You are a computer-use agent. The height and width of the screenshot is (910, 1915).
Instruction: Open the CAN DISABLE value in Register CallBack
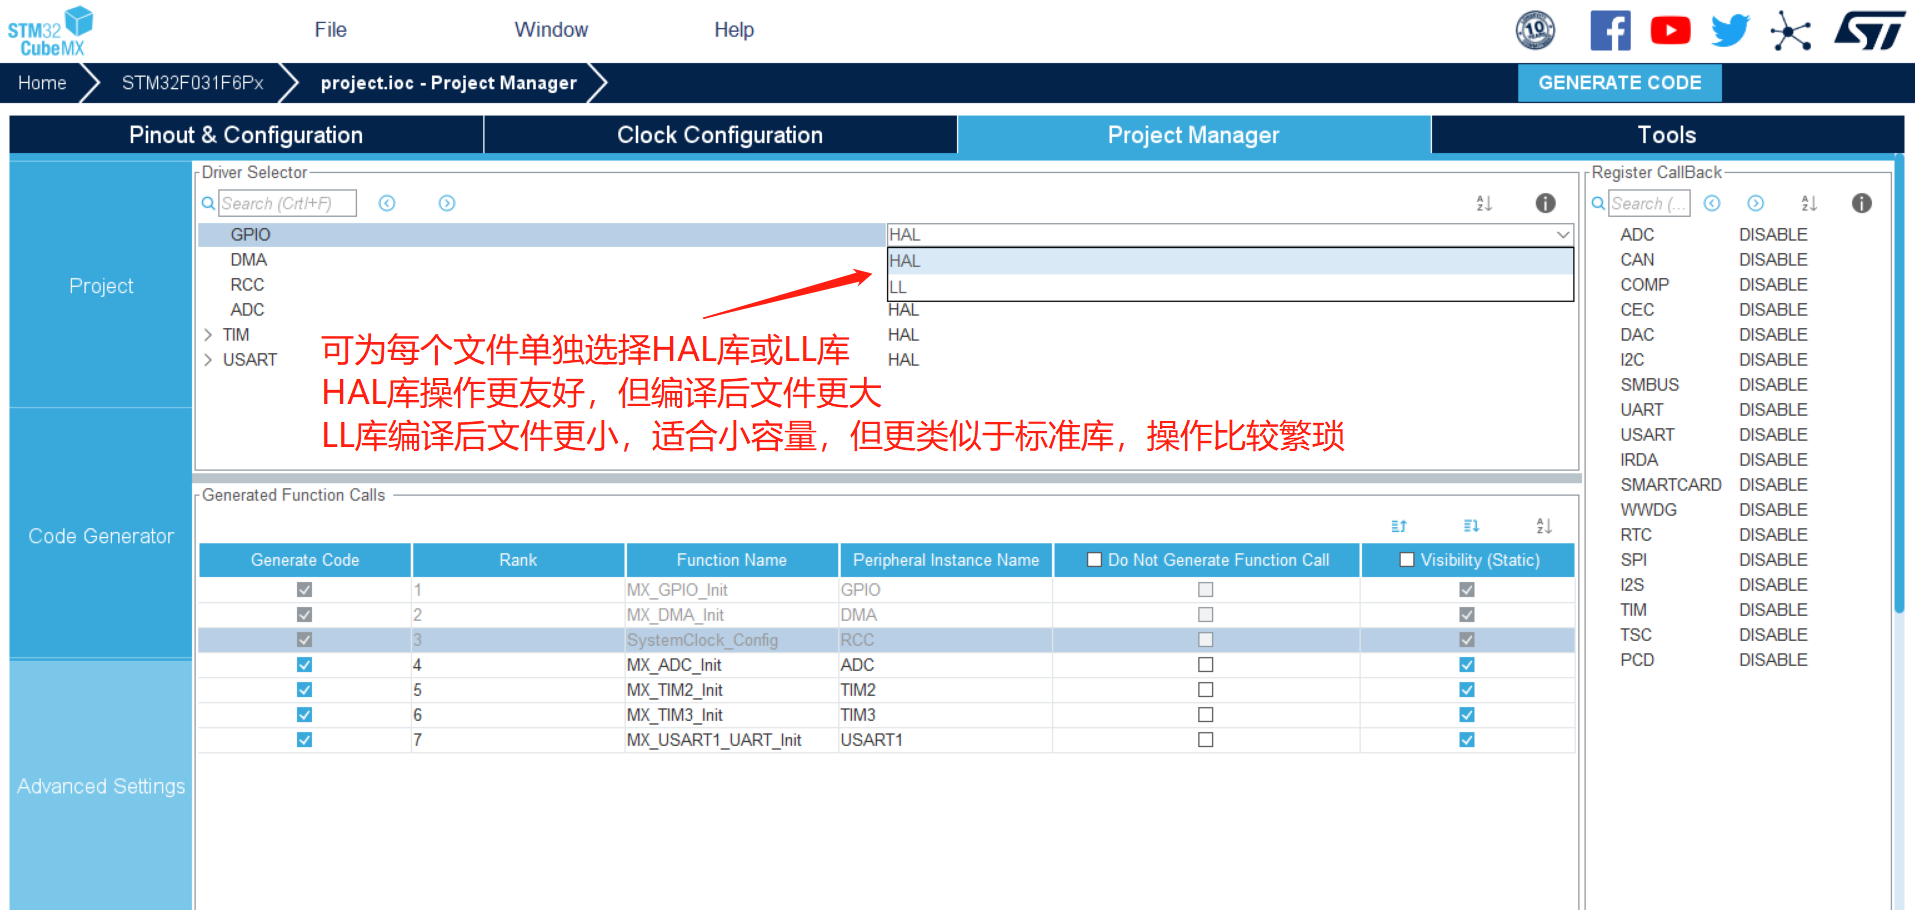[1773, 260]
